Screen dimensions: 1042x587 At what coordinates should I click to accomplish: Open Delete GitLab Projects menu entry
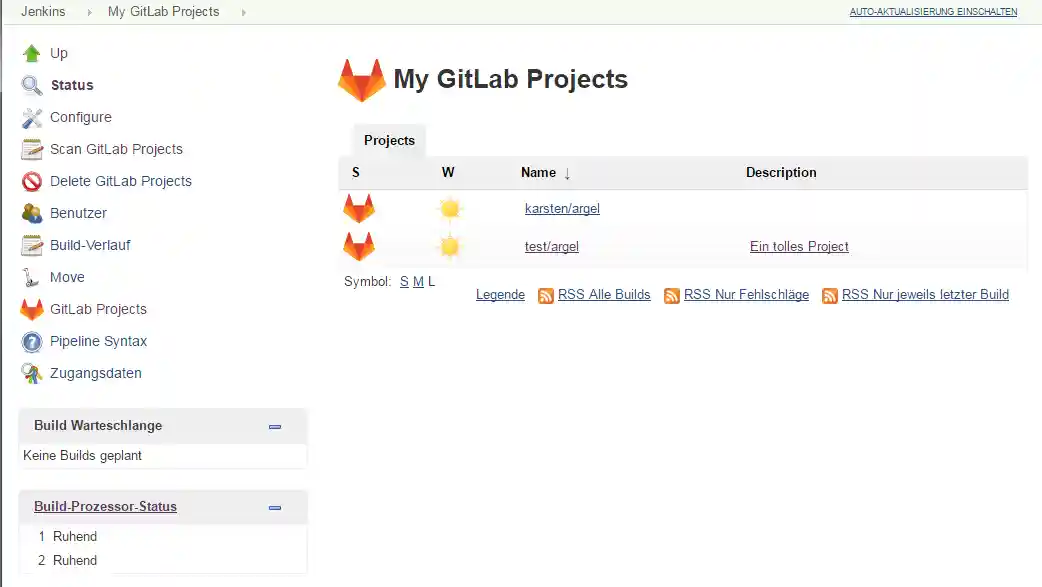pos(121,181)
